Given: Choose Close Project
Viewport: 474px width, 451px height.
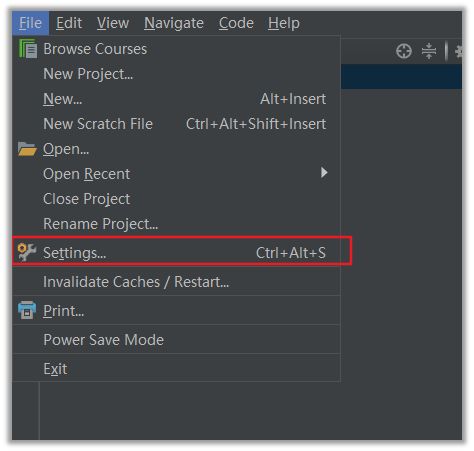Looking at the screenshot, I should [176, 199].
